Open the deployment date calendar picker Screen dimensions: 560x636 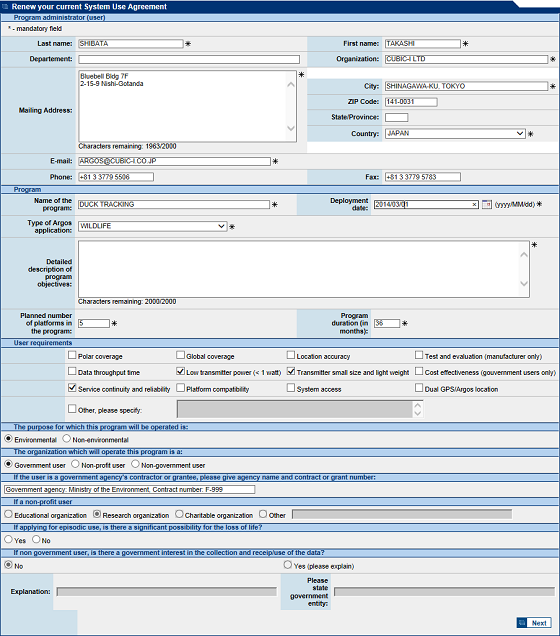[487, 204]
